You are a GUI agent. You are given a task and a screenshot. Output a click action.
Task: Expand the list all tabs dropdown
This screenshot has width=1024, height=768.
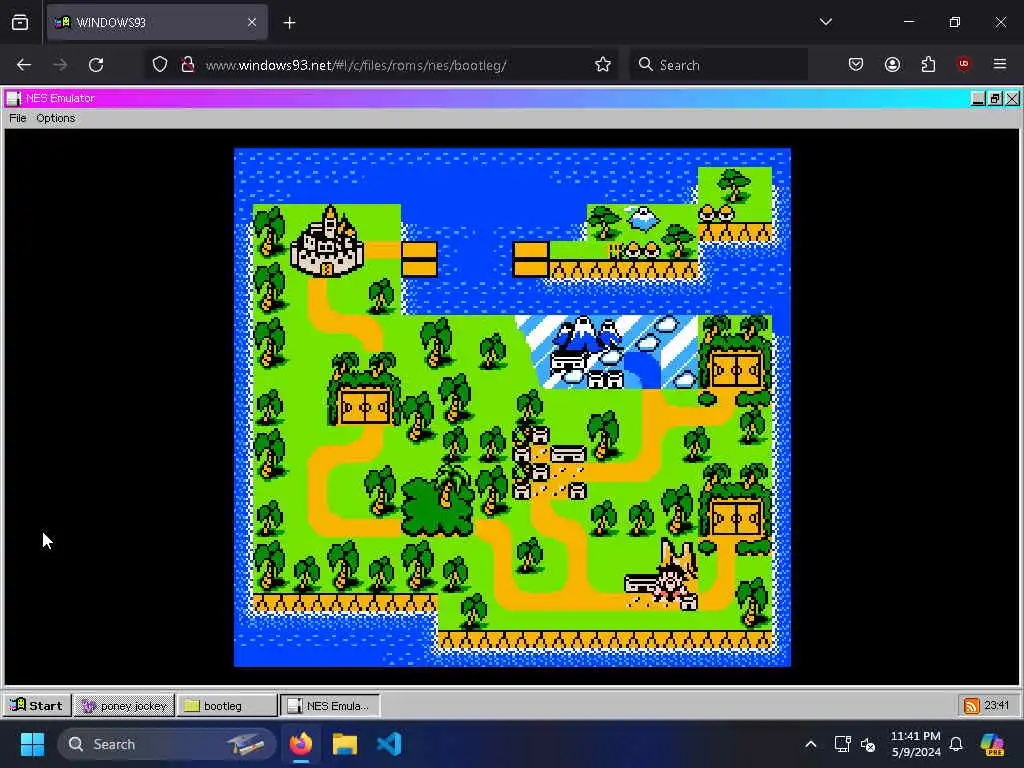point(825,22)
